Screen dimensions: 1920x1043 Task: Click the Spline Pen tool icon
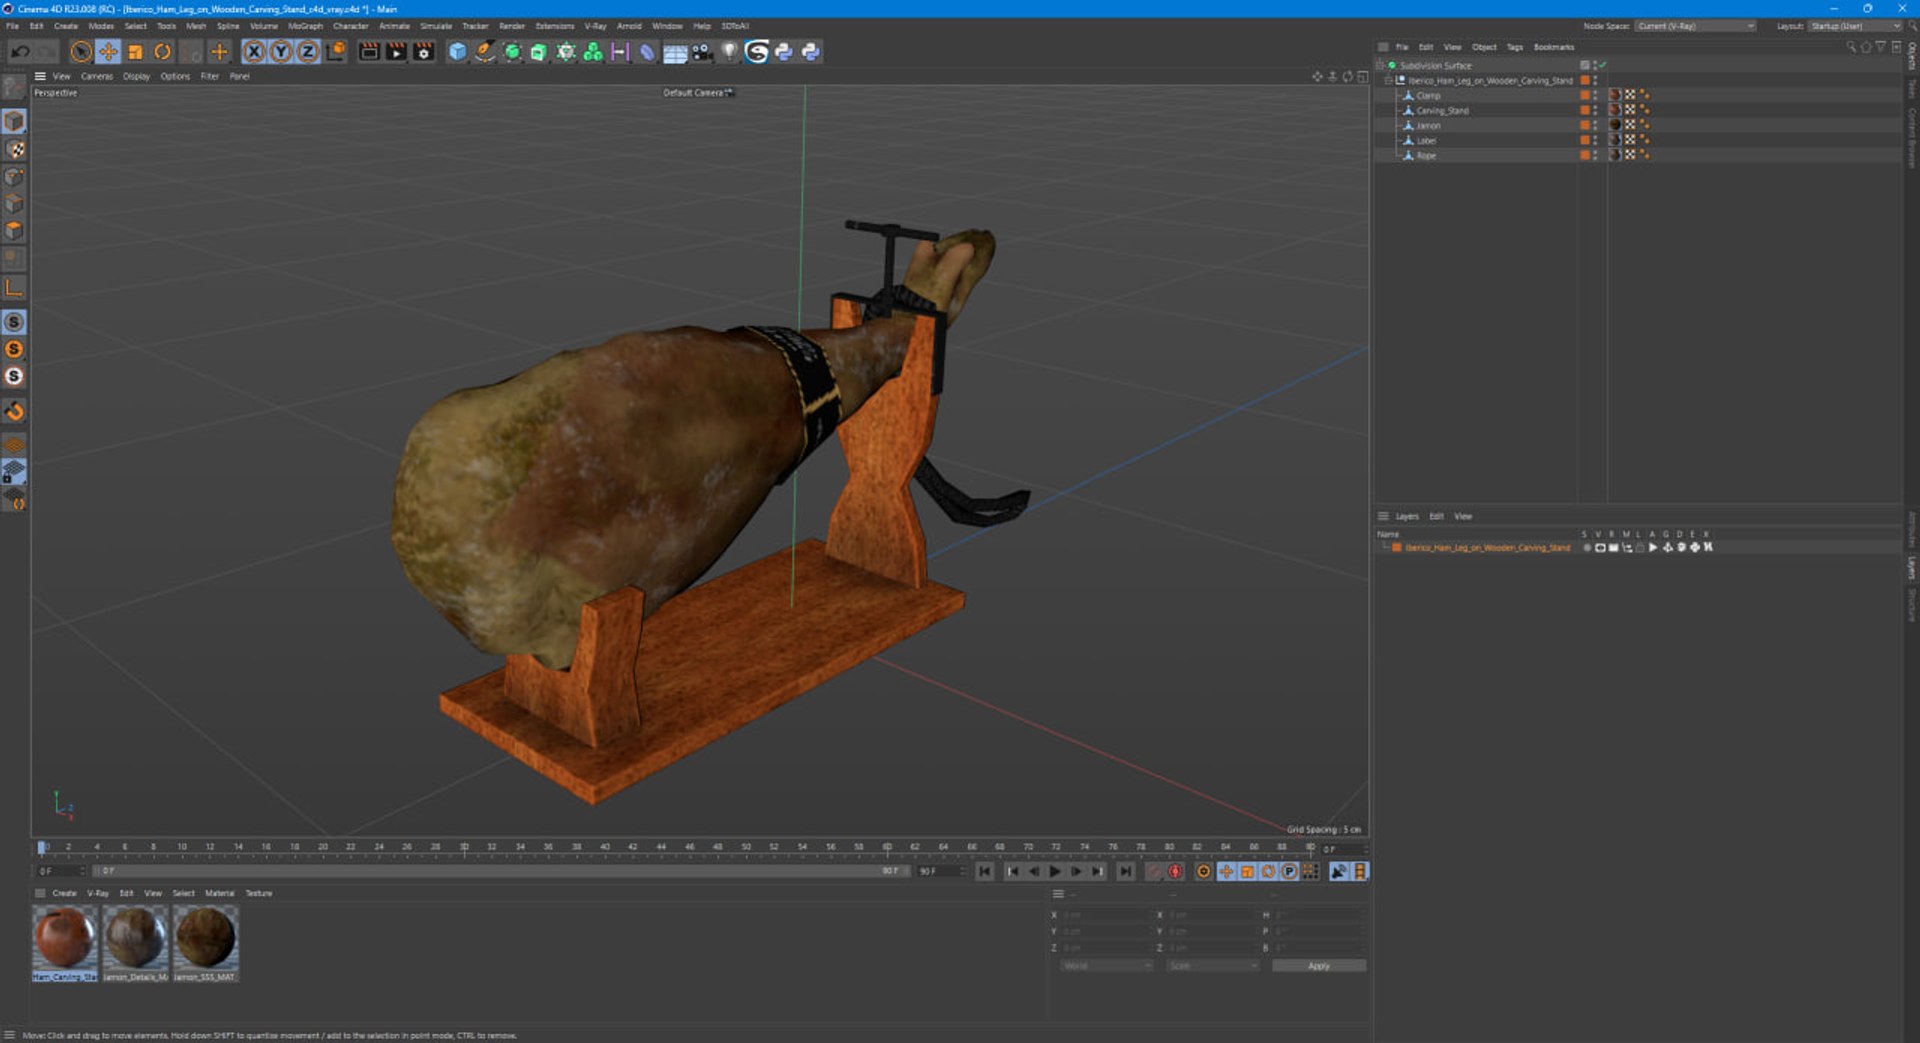(x=485, y=52)
